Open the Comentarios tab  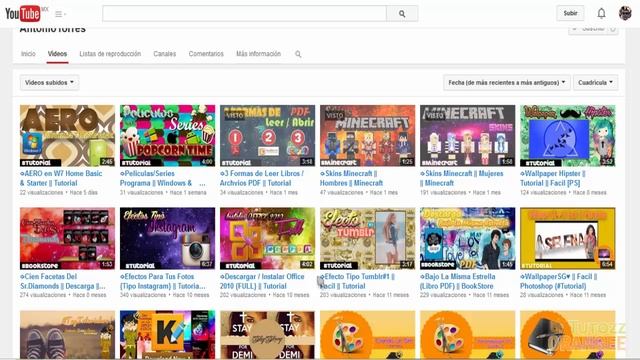pos(206,54)
